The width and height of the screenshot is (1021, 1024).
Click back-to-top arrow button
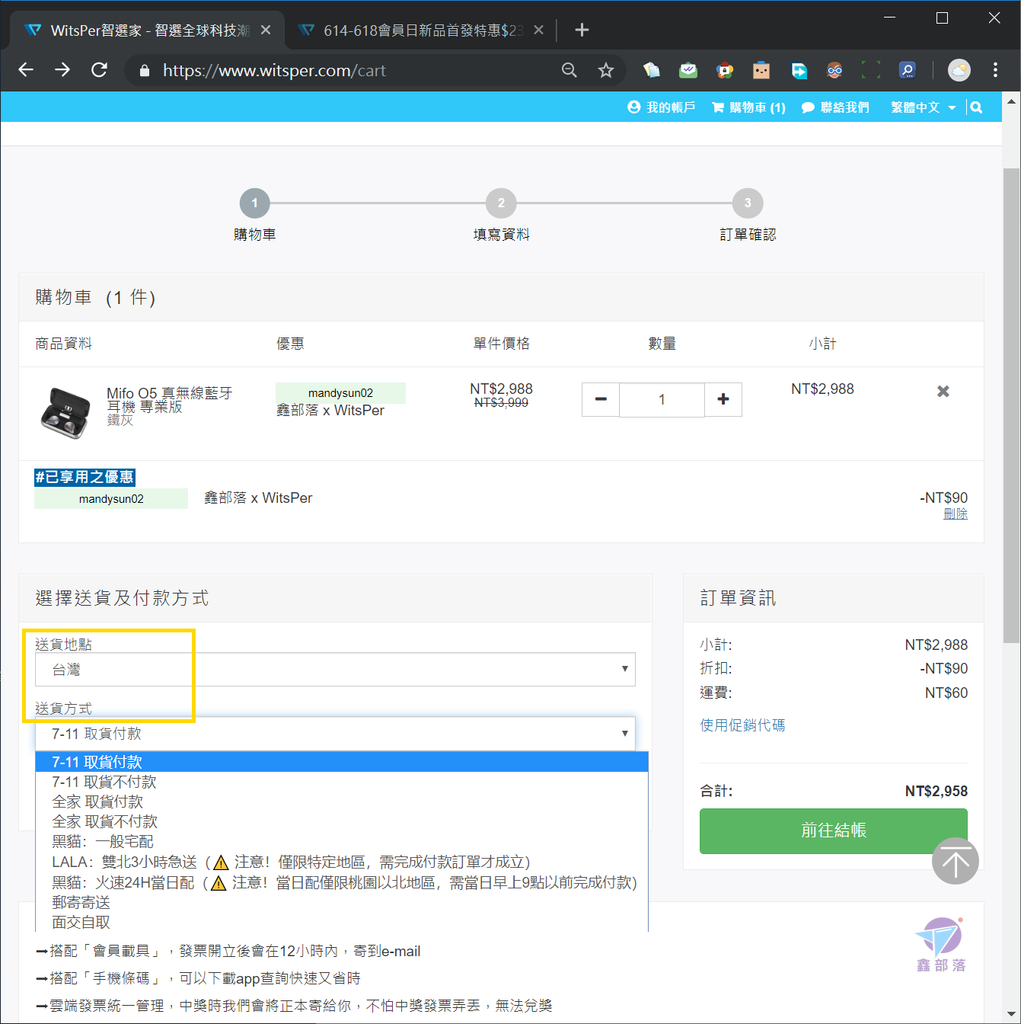click(954, 861)
